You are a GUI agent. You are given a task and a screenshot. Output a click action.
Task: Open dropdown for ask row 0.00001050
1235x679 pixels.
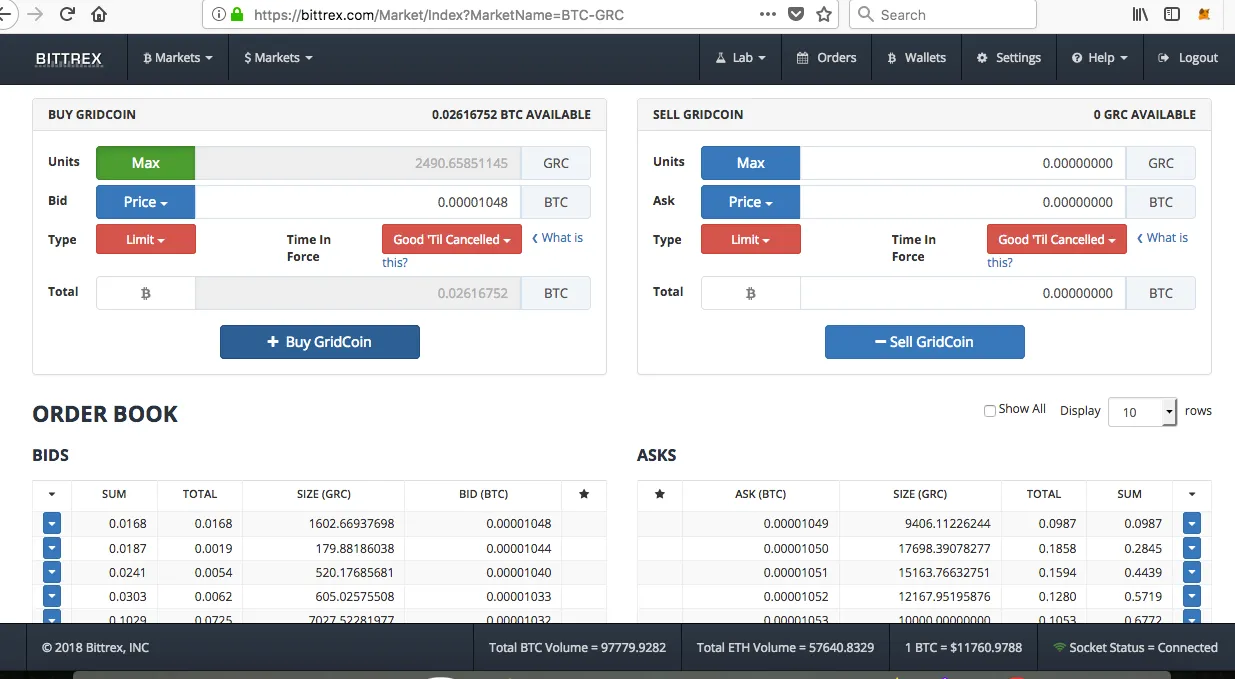click(x=1191, y=548)
